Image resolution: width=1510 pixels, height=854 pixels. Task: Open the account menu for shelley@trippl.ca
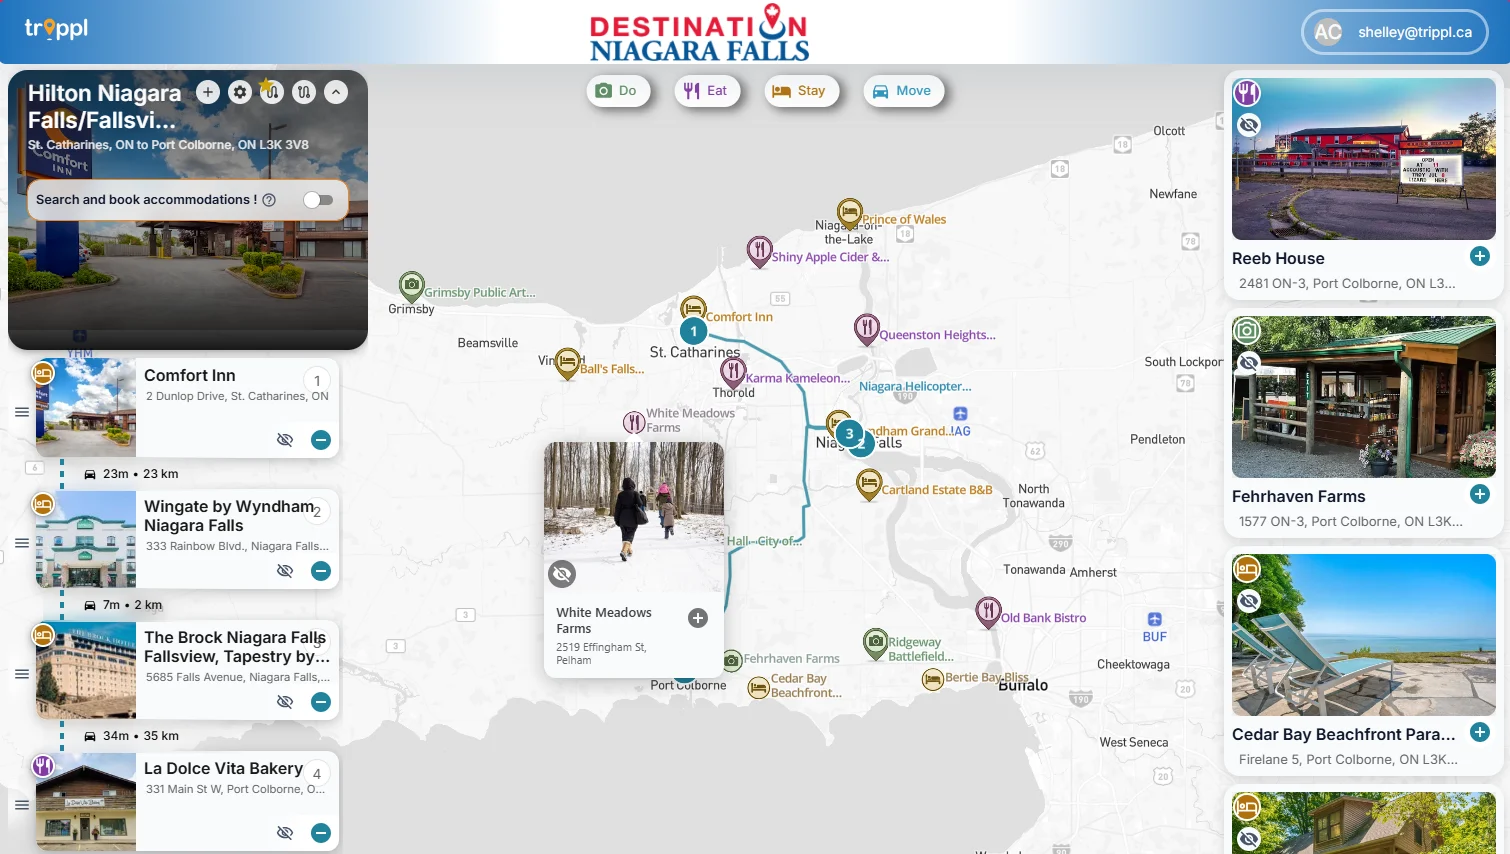(1393, 31)
